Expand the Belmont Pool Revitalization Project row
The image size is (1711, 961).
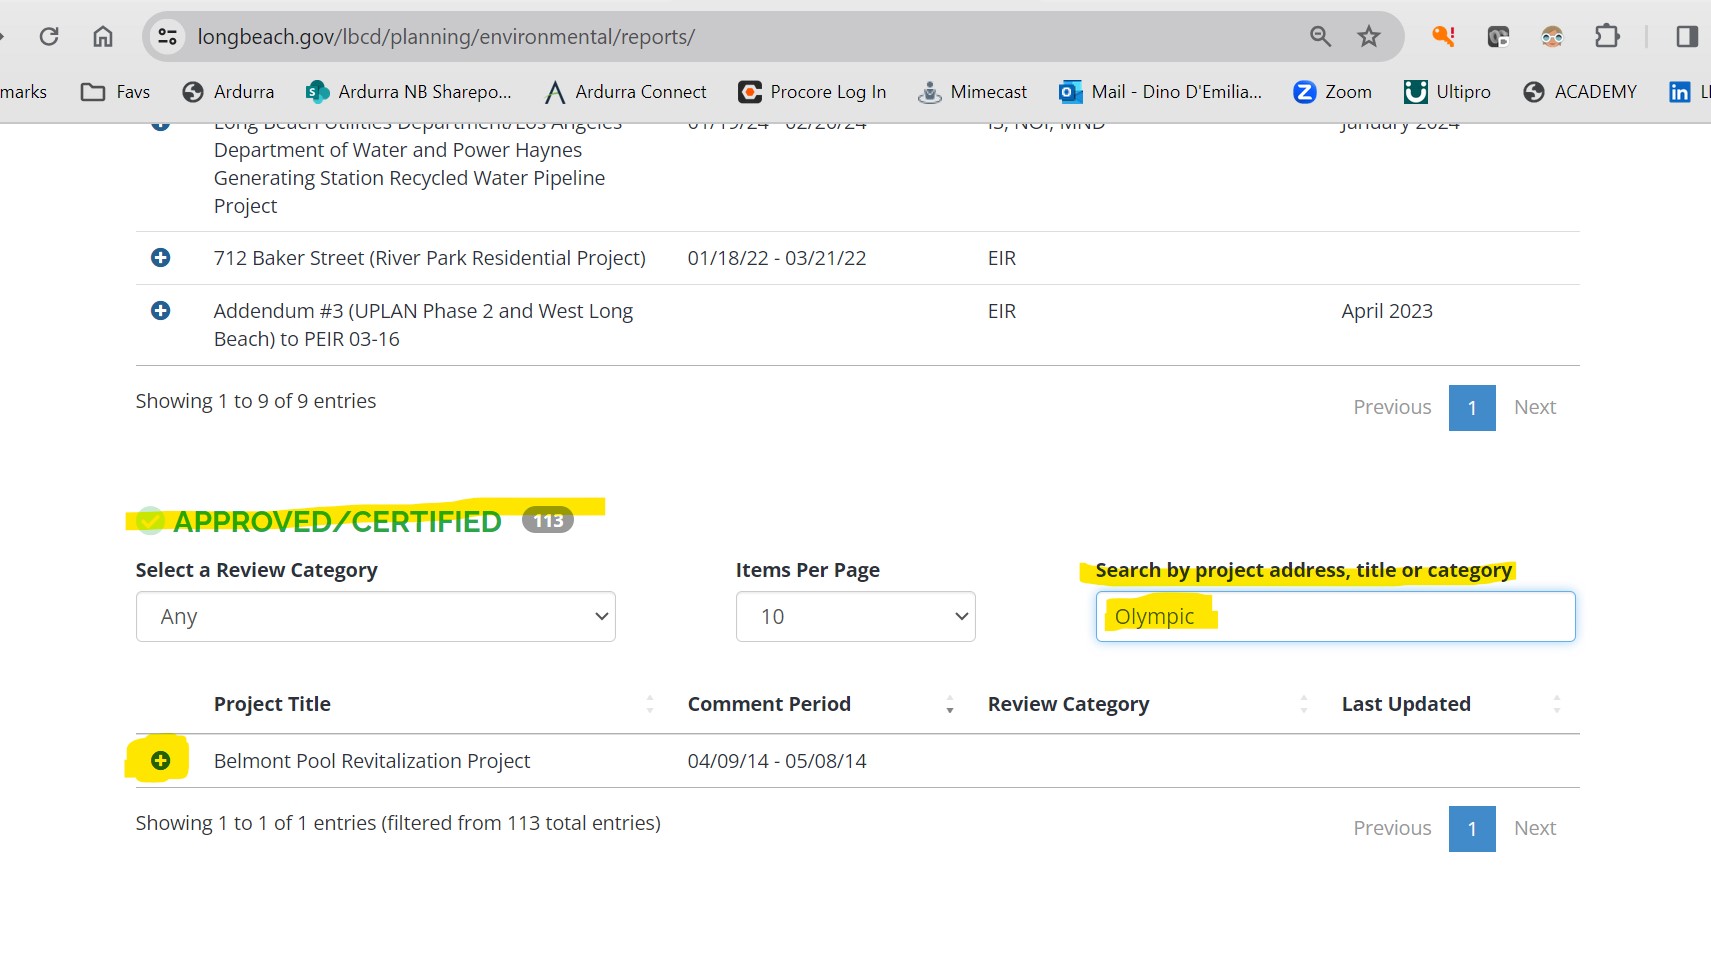(160, 761)
